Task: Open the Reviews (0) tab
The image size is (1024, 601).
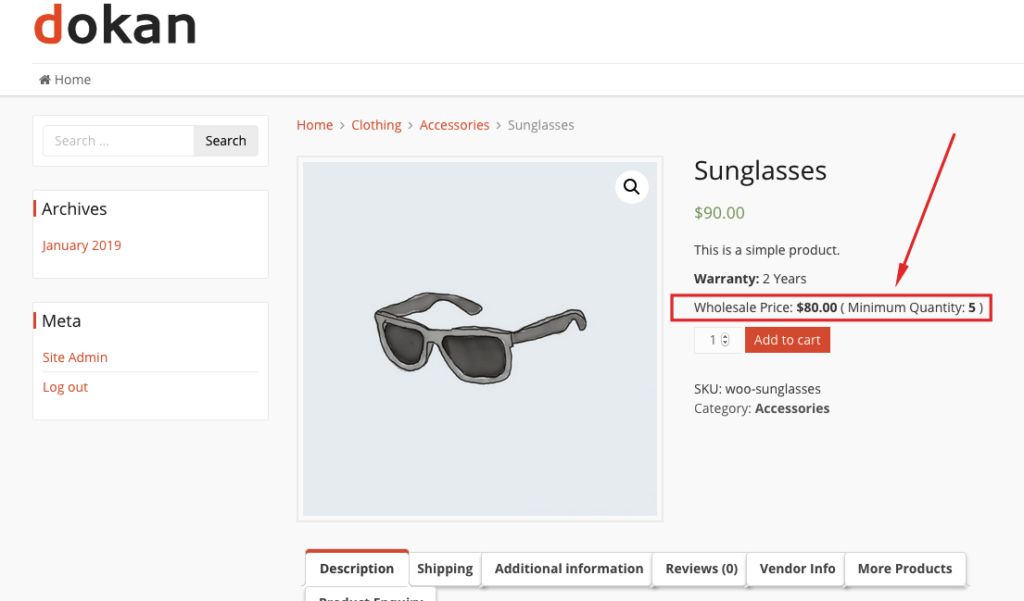Action: point(701,568)
